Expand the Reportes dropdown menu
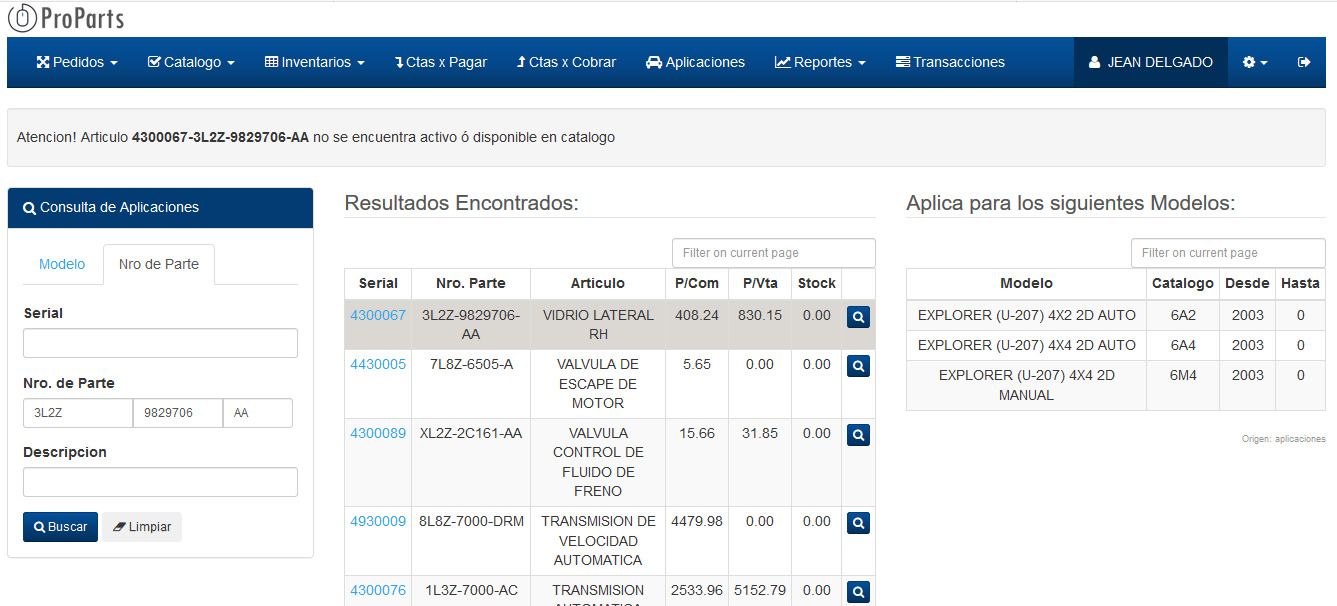 (x=820, y=62)
